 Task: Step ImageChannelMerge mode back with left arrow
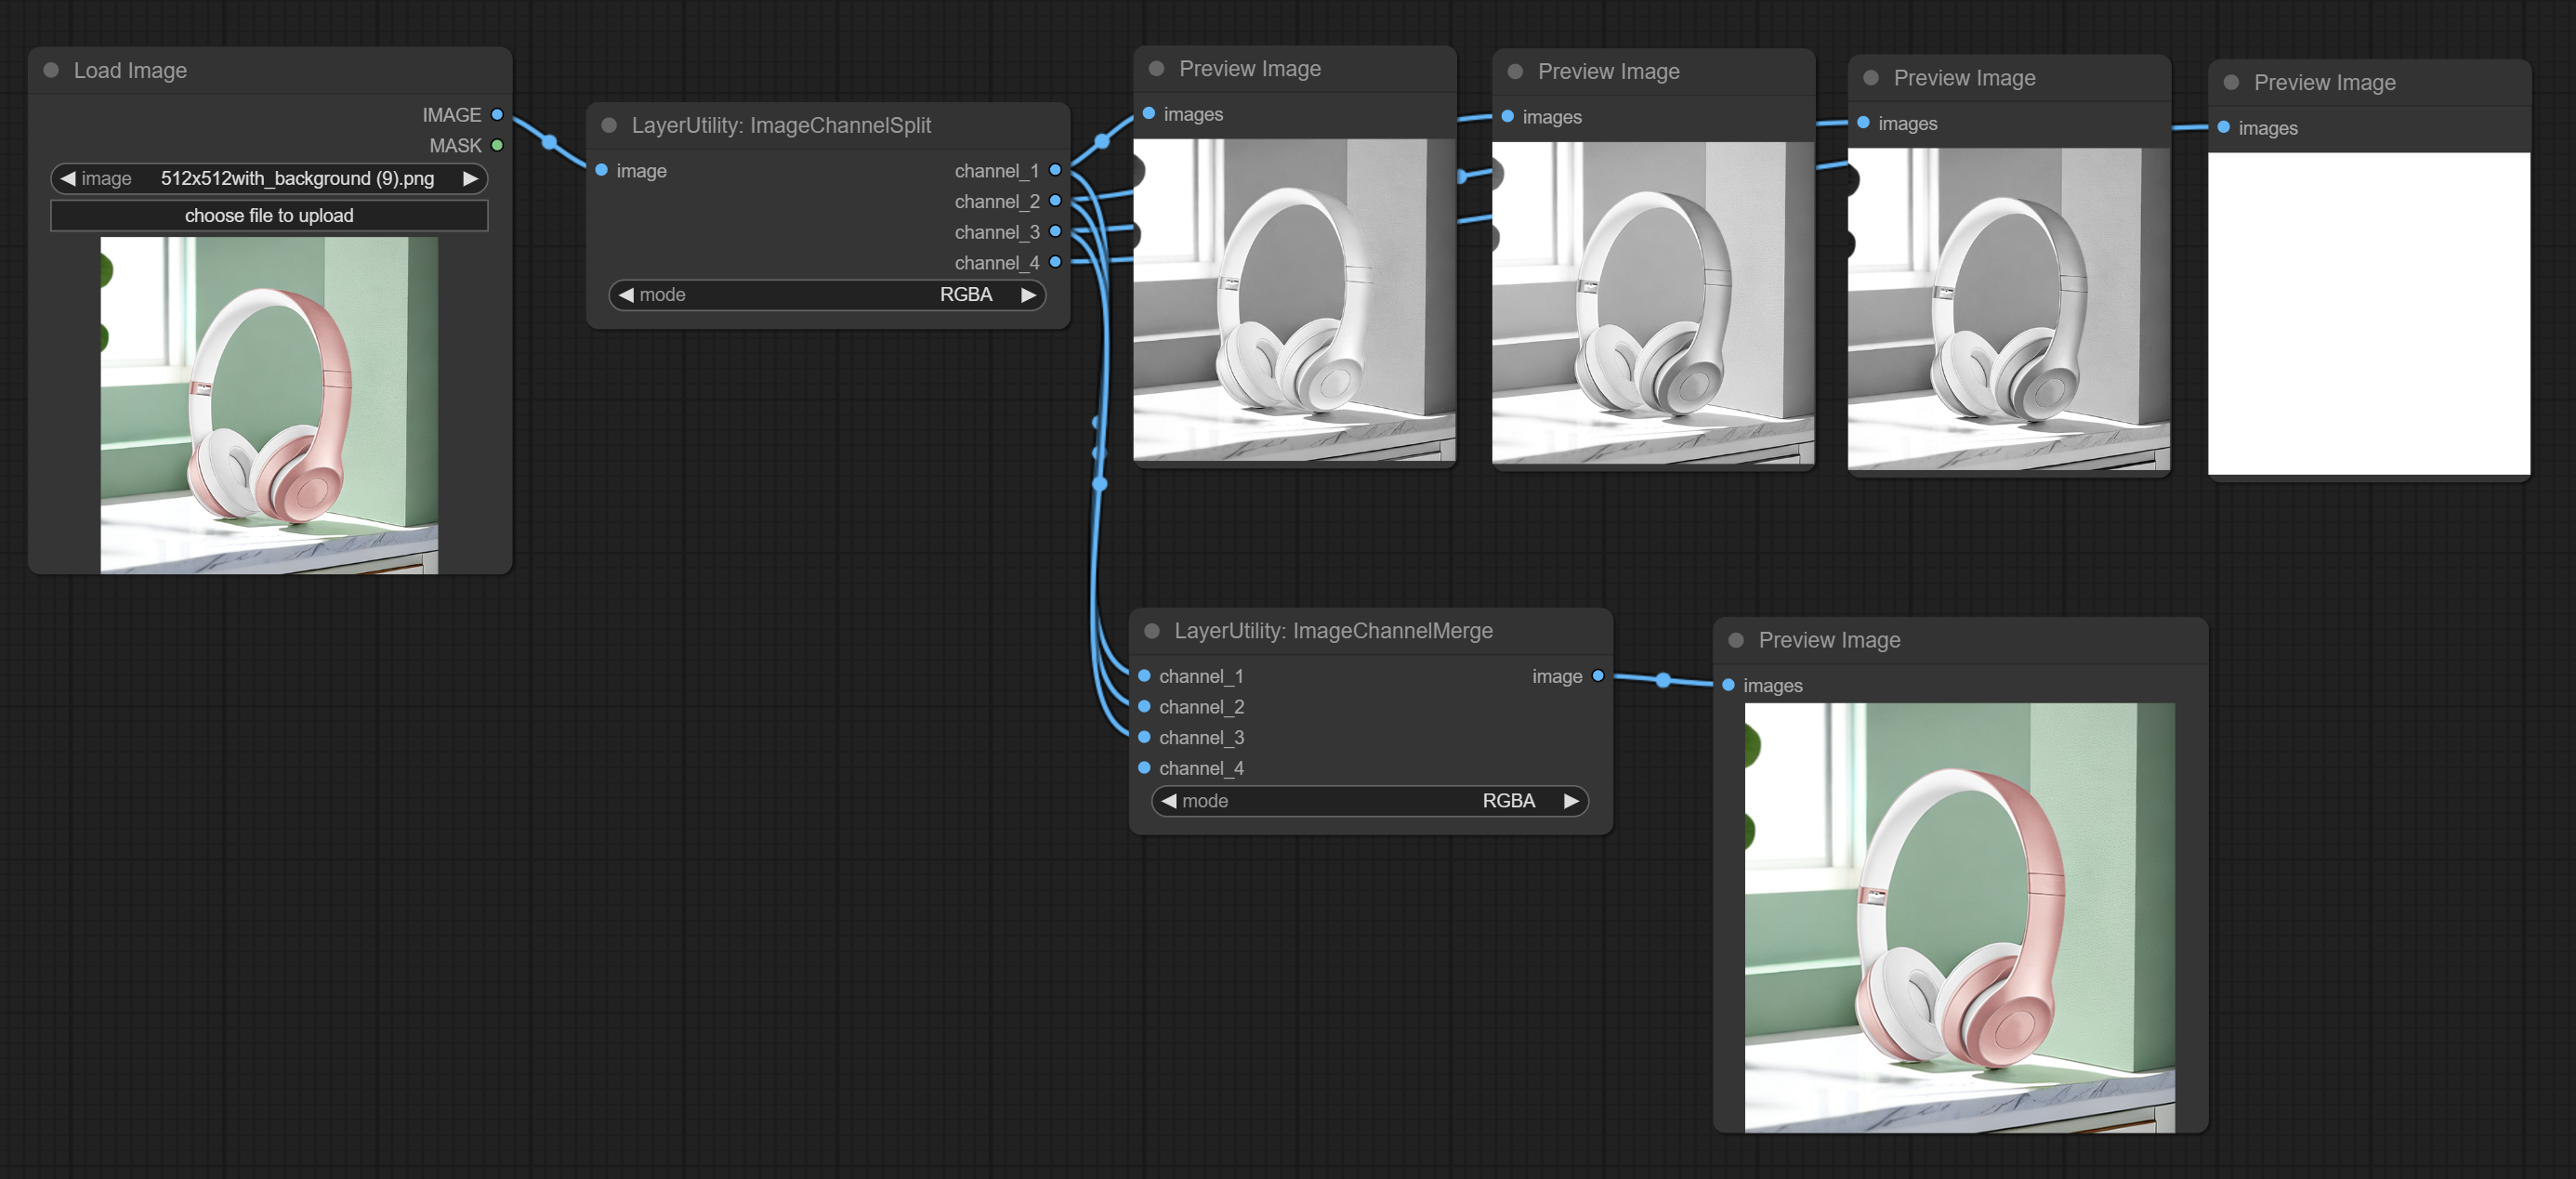click(1169, 801)
